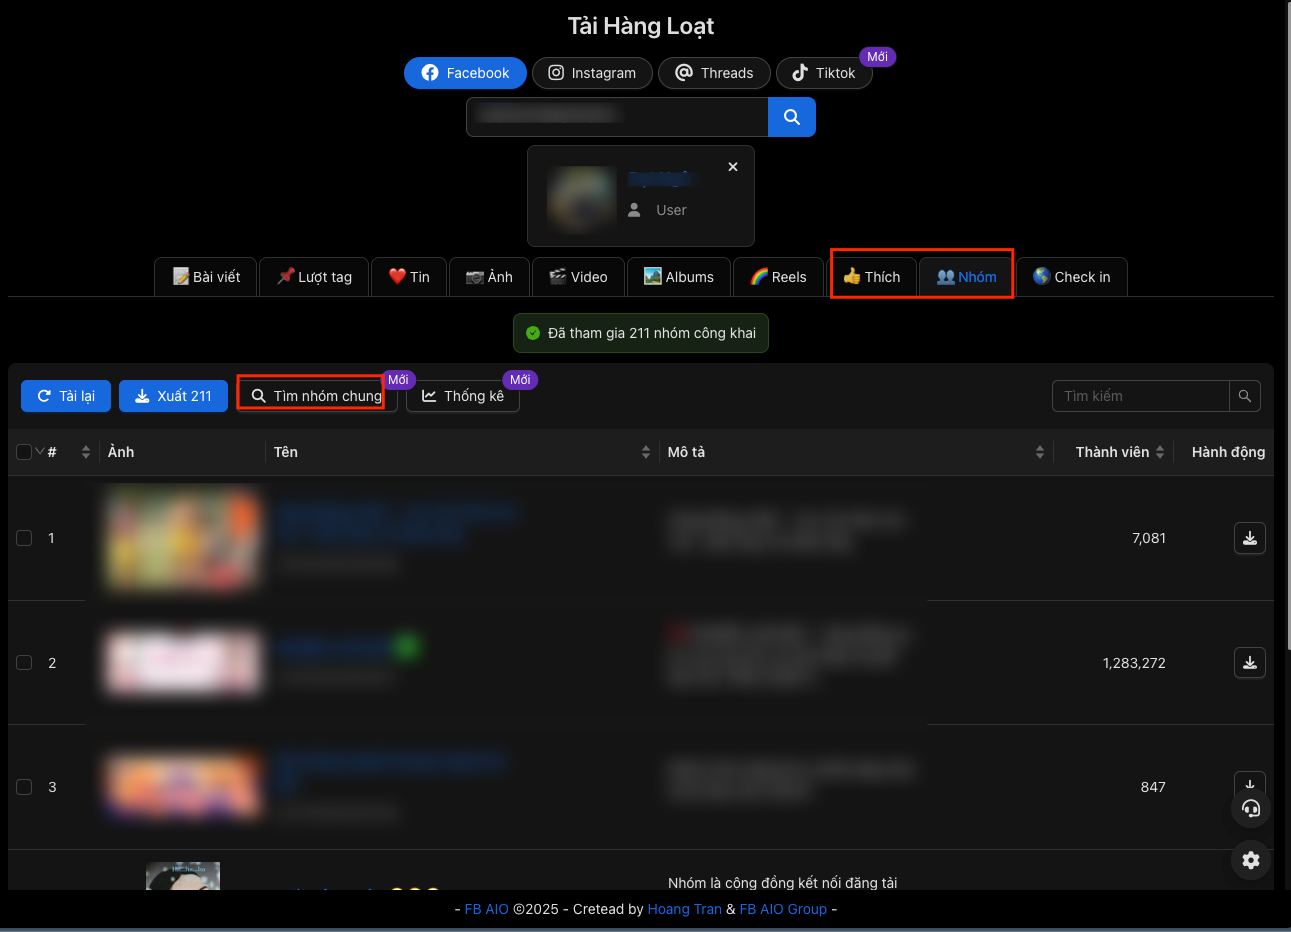Open the Thích tab
Viewport: 1291px width, 932px height.
point(872,277)
